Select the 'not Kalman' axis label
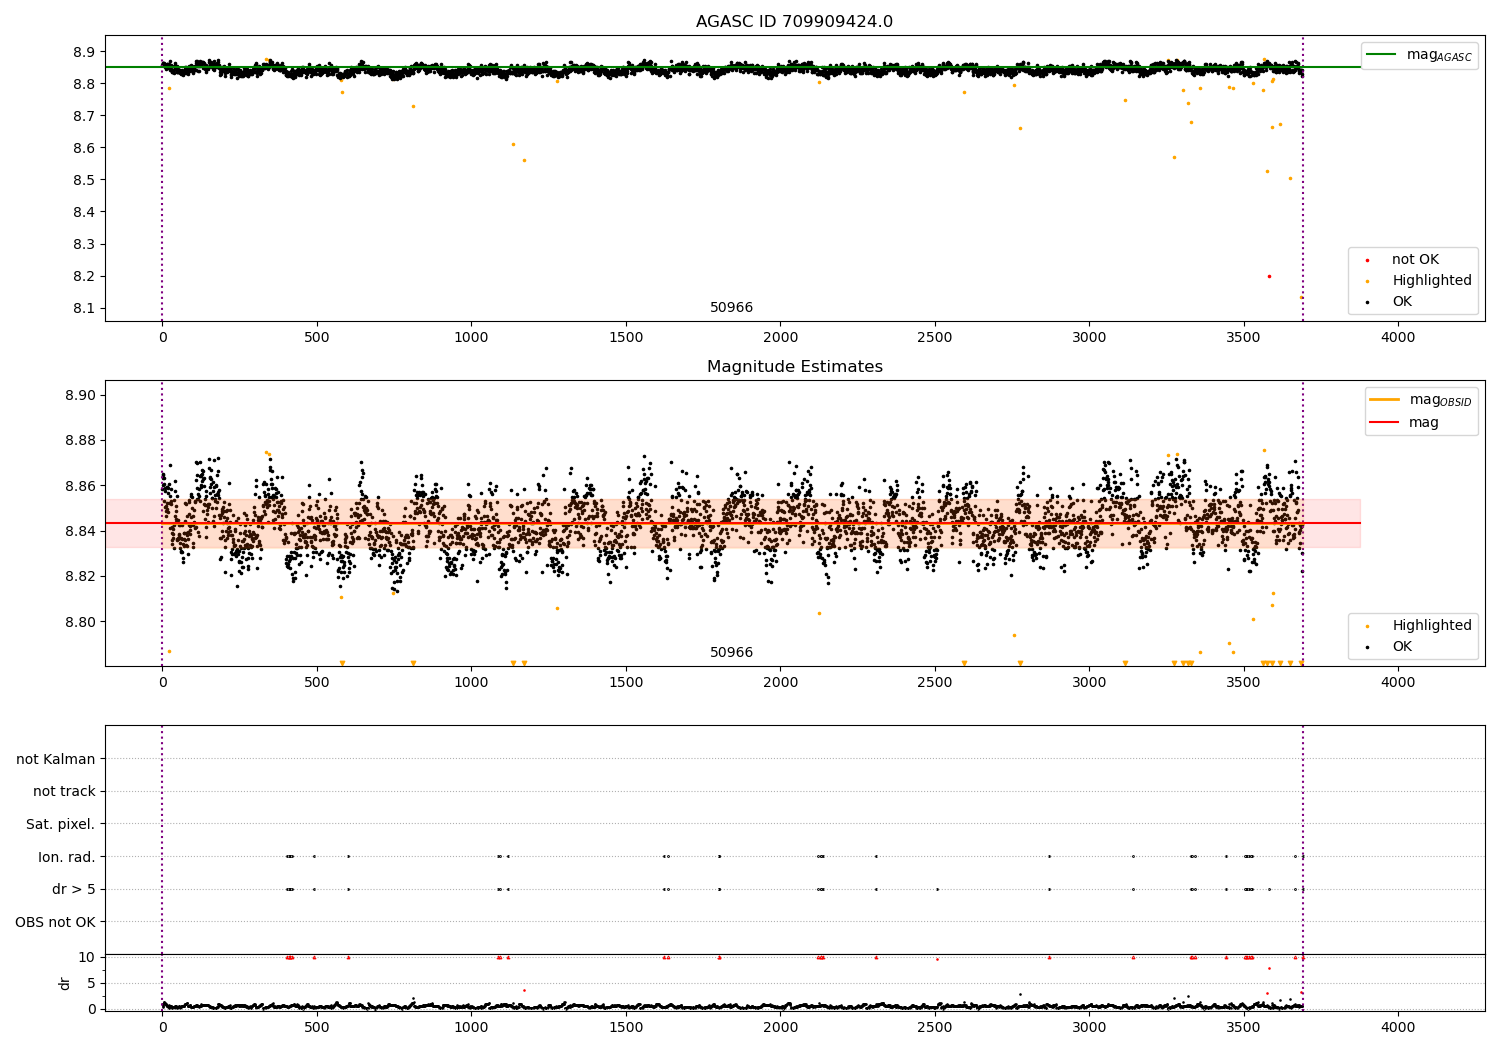This screenshot has height=1050, width=1500. point(56,760)
